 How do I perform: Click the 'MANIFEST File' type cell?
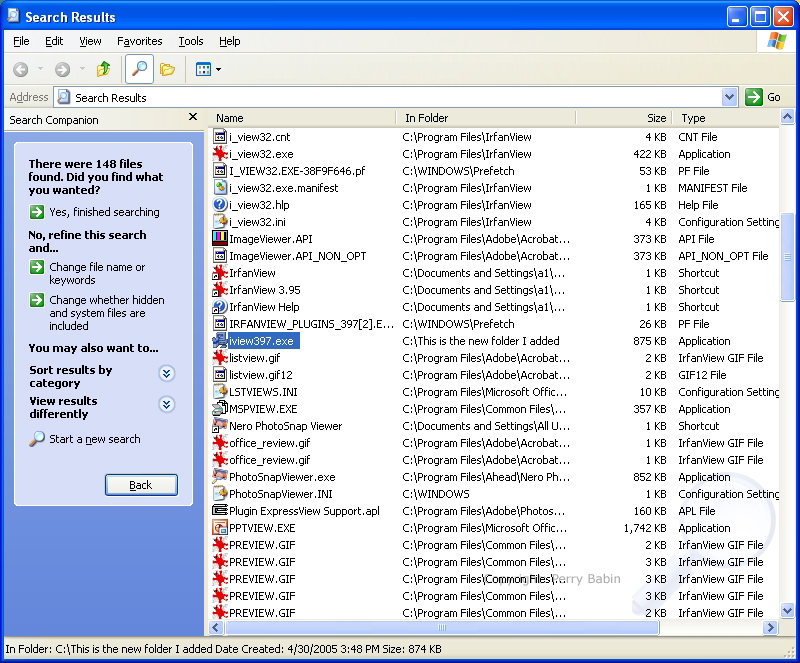[x=713, y=188]
